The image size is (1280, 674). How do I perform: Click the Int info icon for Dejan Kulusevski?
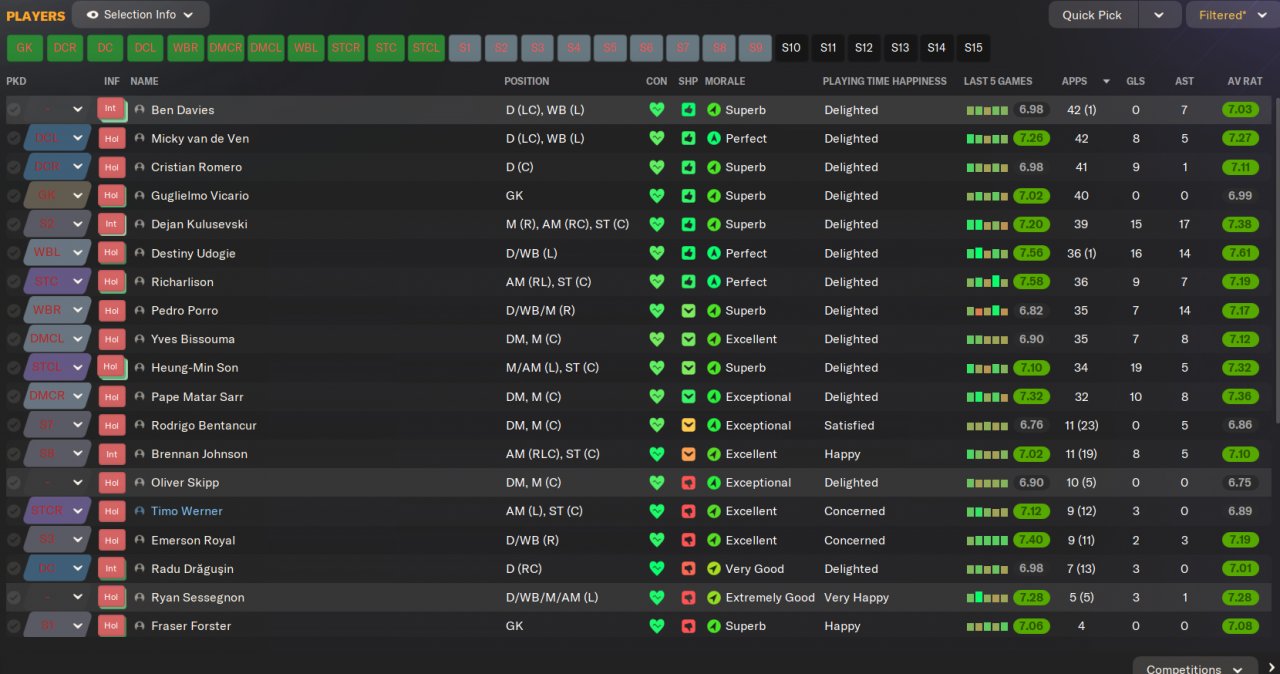111,224
